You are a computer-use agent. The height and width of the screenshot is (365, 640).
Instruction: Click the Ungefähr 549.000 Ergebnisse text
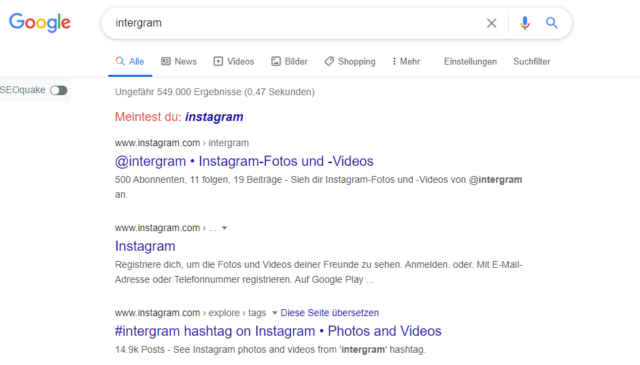(x=215, y=92)
